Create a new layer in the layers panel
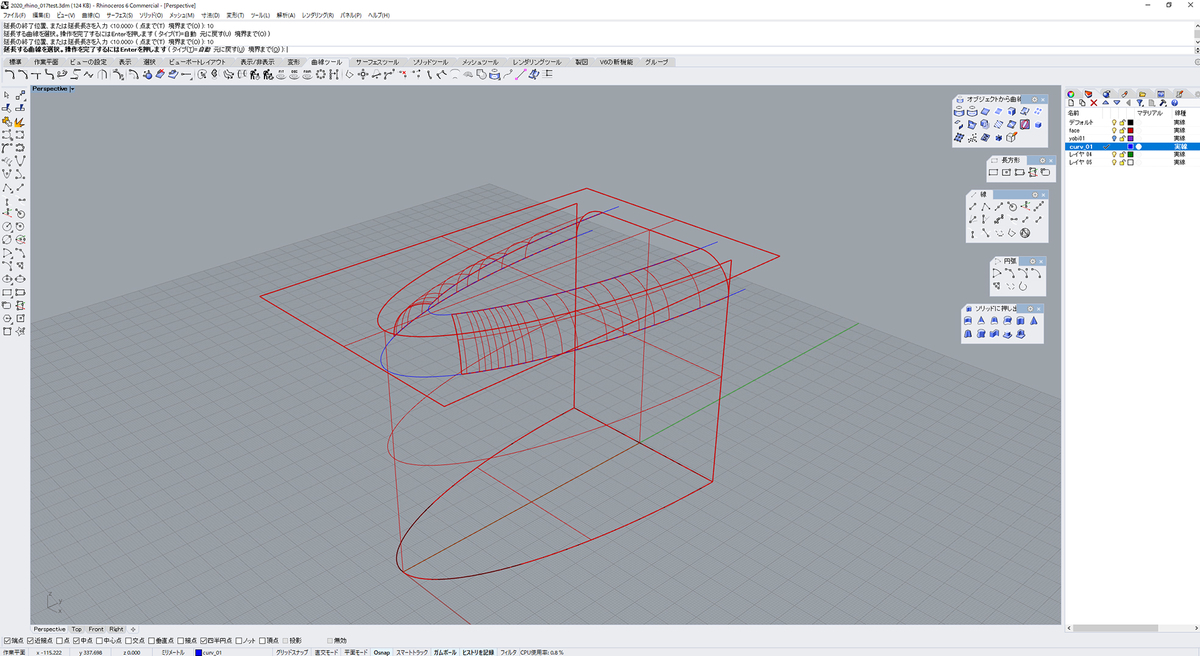The image size is (1200, 656). (x=1071, y=103)
